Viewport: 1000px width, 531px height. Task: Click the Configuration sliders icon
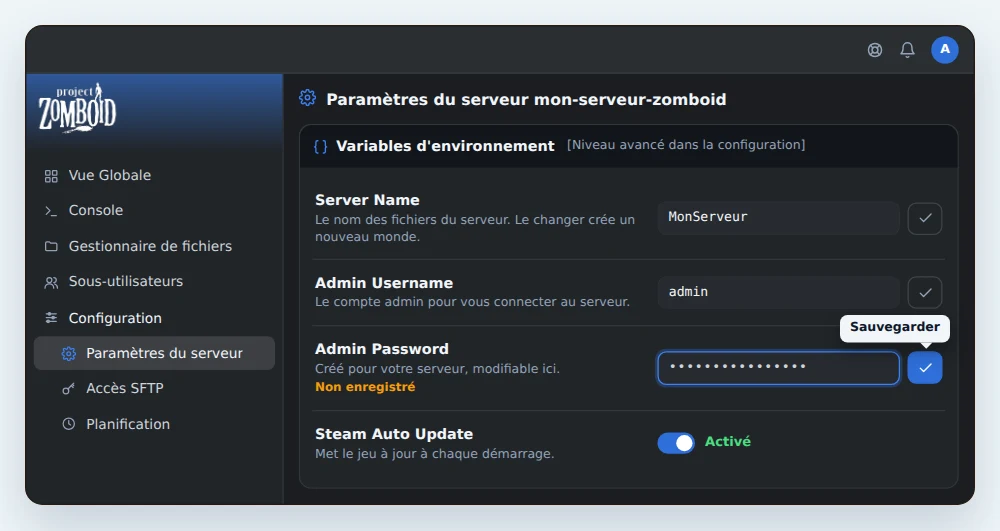pyautogui.click(x=51, y=317)
